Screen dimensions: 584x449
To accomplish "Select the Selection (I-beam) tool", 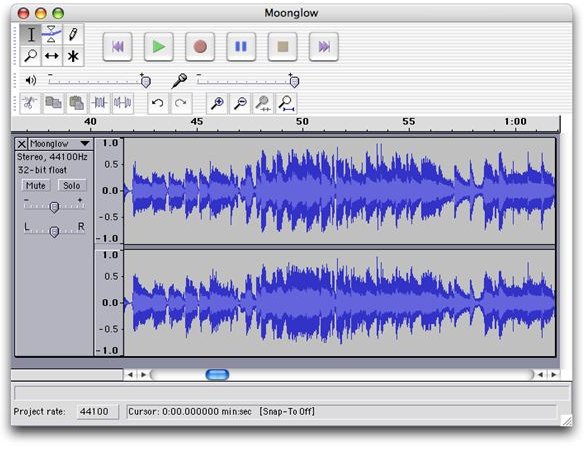I will [31, 35].
